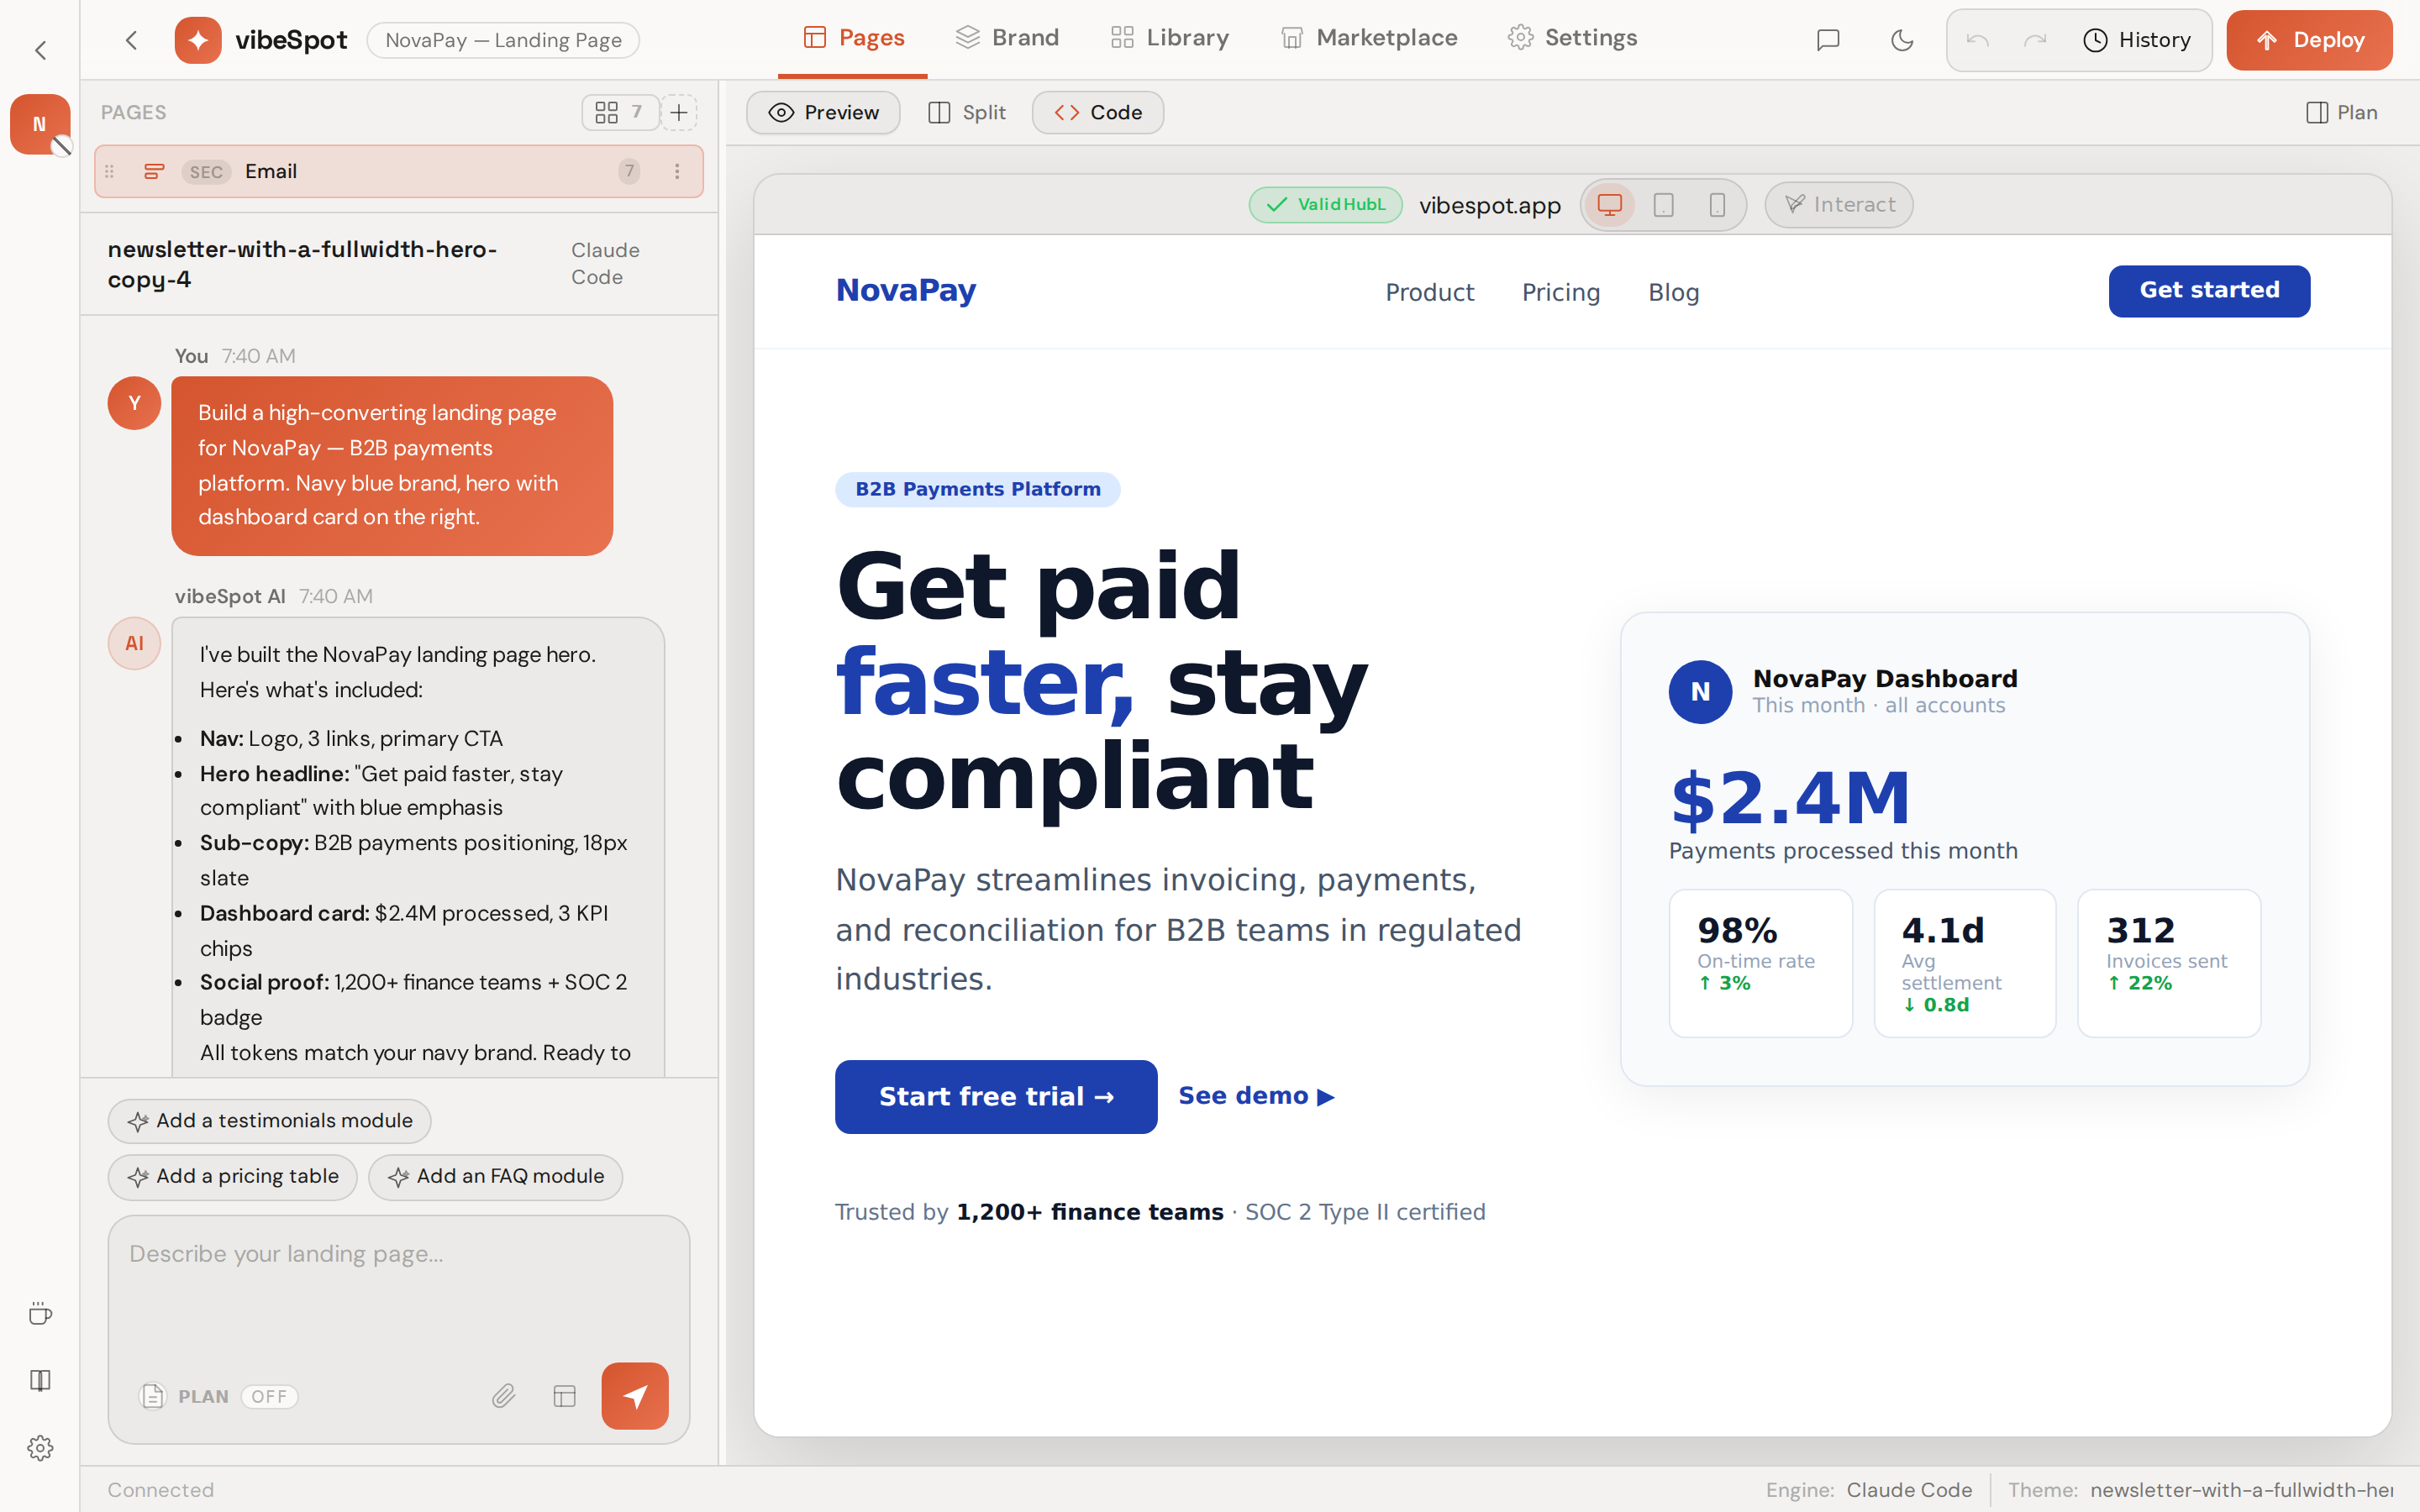Open History panel
Viewport: 2420px width, 1512px height.
(x=2137, y=40)
